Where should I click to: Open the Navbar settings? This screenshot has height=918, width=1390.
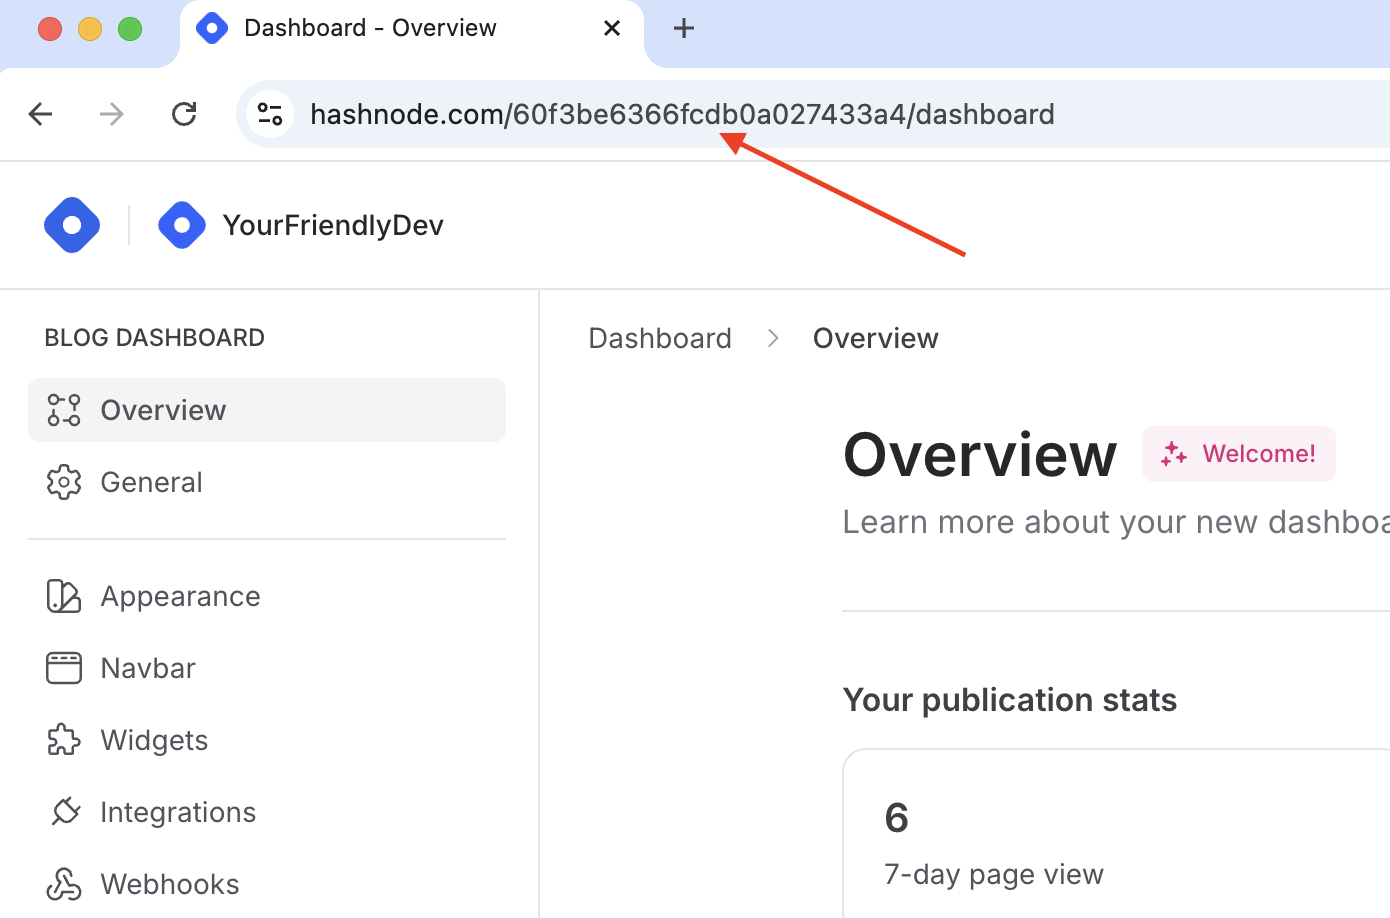coord(267,668)
